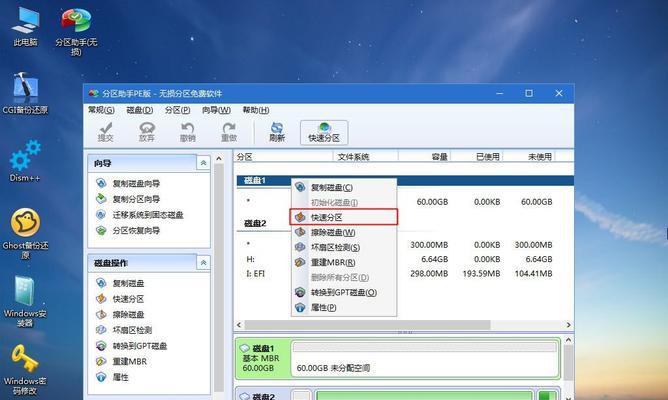668x400 pixels.
Task: Choose 坏扇区检测(S) in context menu
Action: pyautogui.click(x=343, y=247)
